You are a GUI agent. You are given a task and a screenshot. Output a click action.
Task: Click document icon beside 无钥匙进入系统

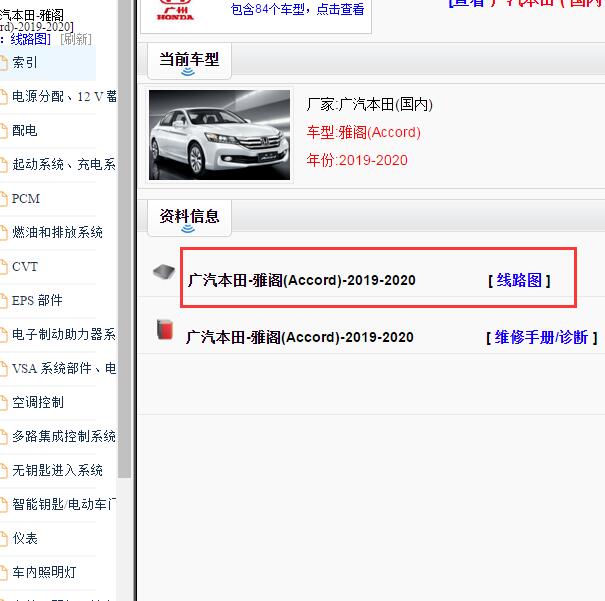[3, 470]
